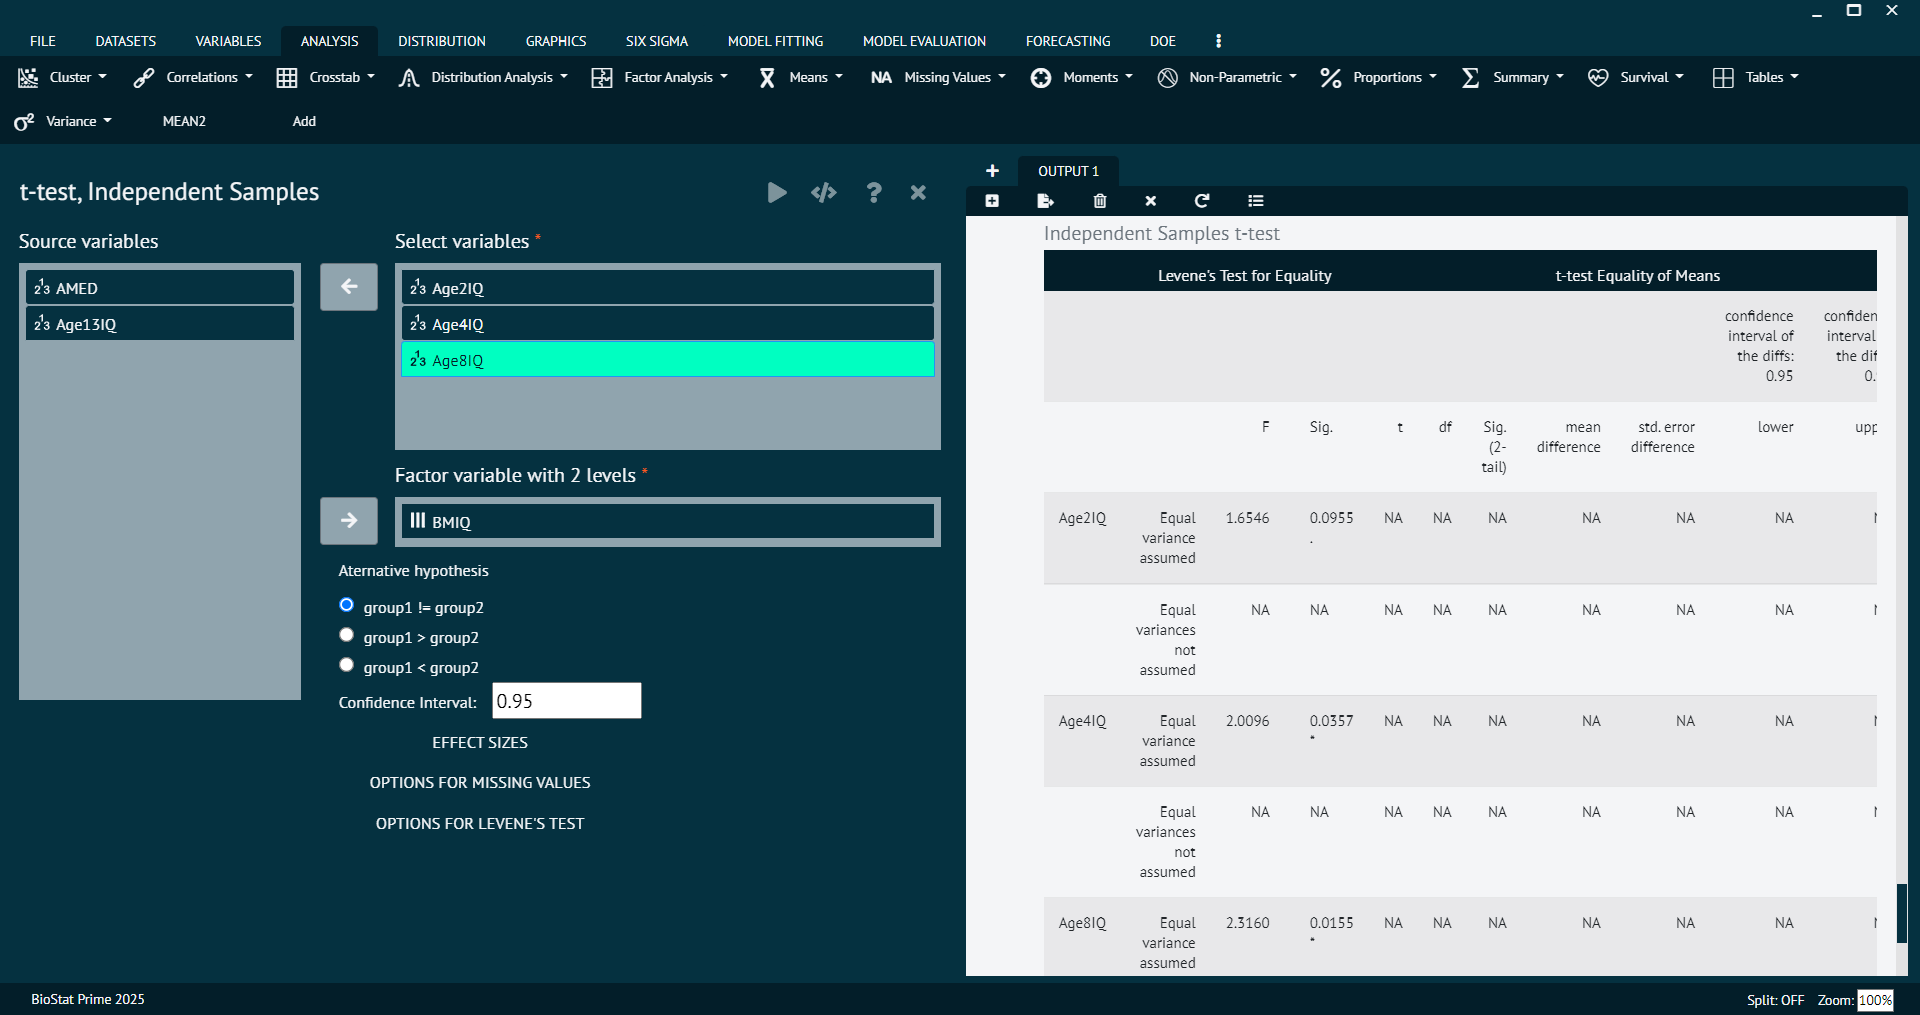
Task: Click the Zoom percentage field
Action: coord(1875,1000)
